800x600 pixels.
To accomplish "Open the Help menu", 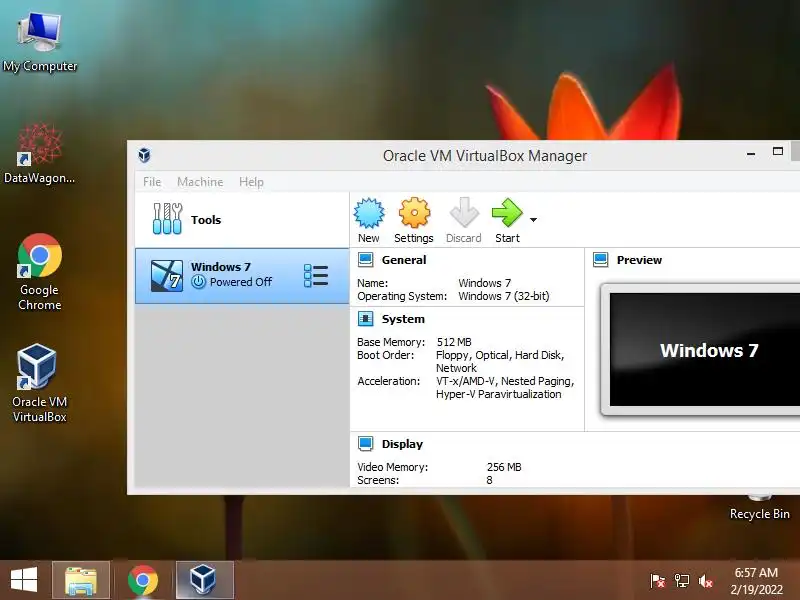I will point(252,182).
